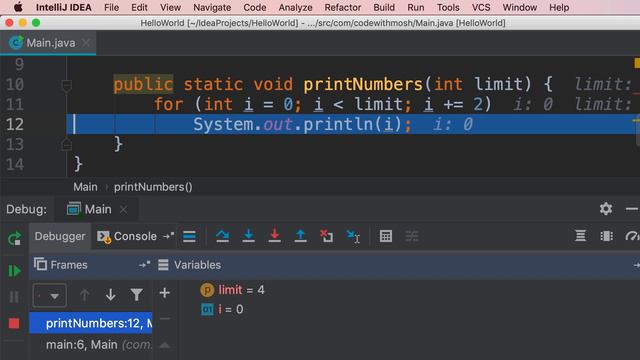Open the Build menu
This screenshot has width=640, height=360.
[384, 7]
